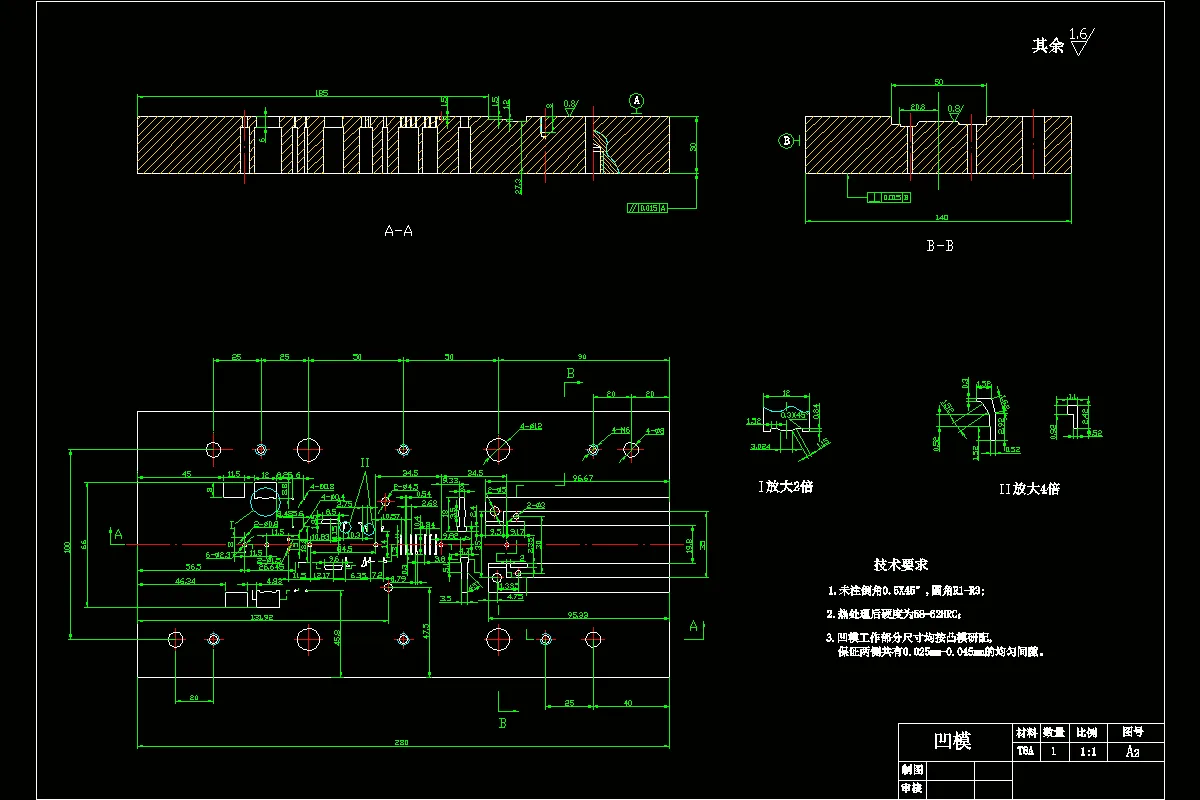Screen dimensions: 1200x800
Task: Select the "131.92" dimension in plan view
Action: pyautogui.click(x=262, y=618)
